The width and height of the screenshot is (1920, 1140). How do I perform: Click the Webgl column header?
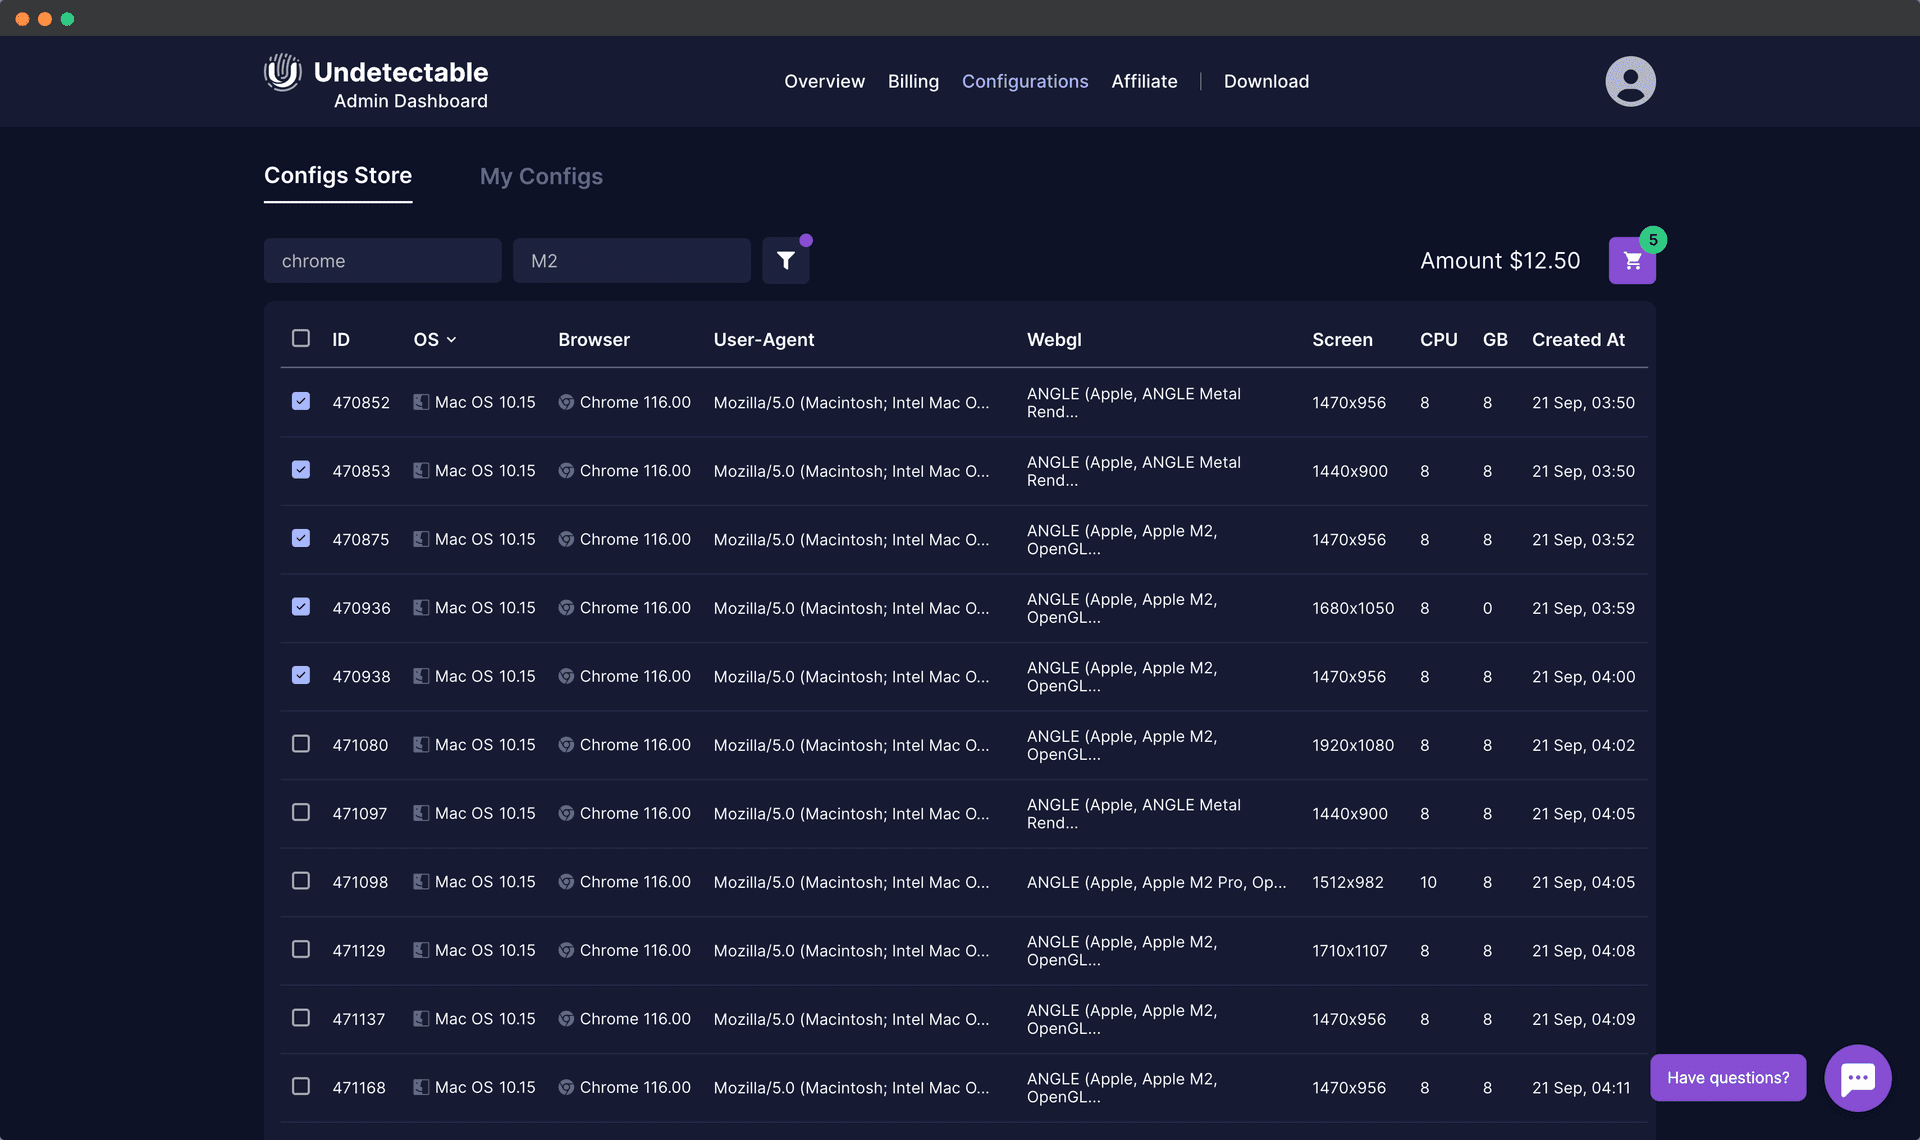tap(1054, 340)
